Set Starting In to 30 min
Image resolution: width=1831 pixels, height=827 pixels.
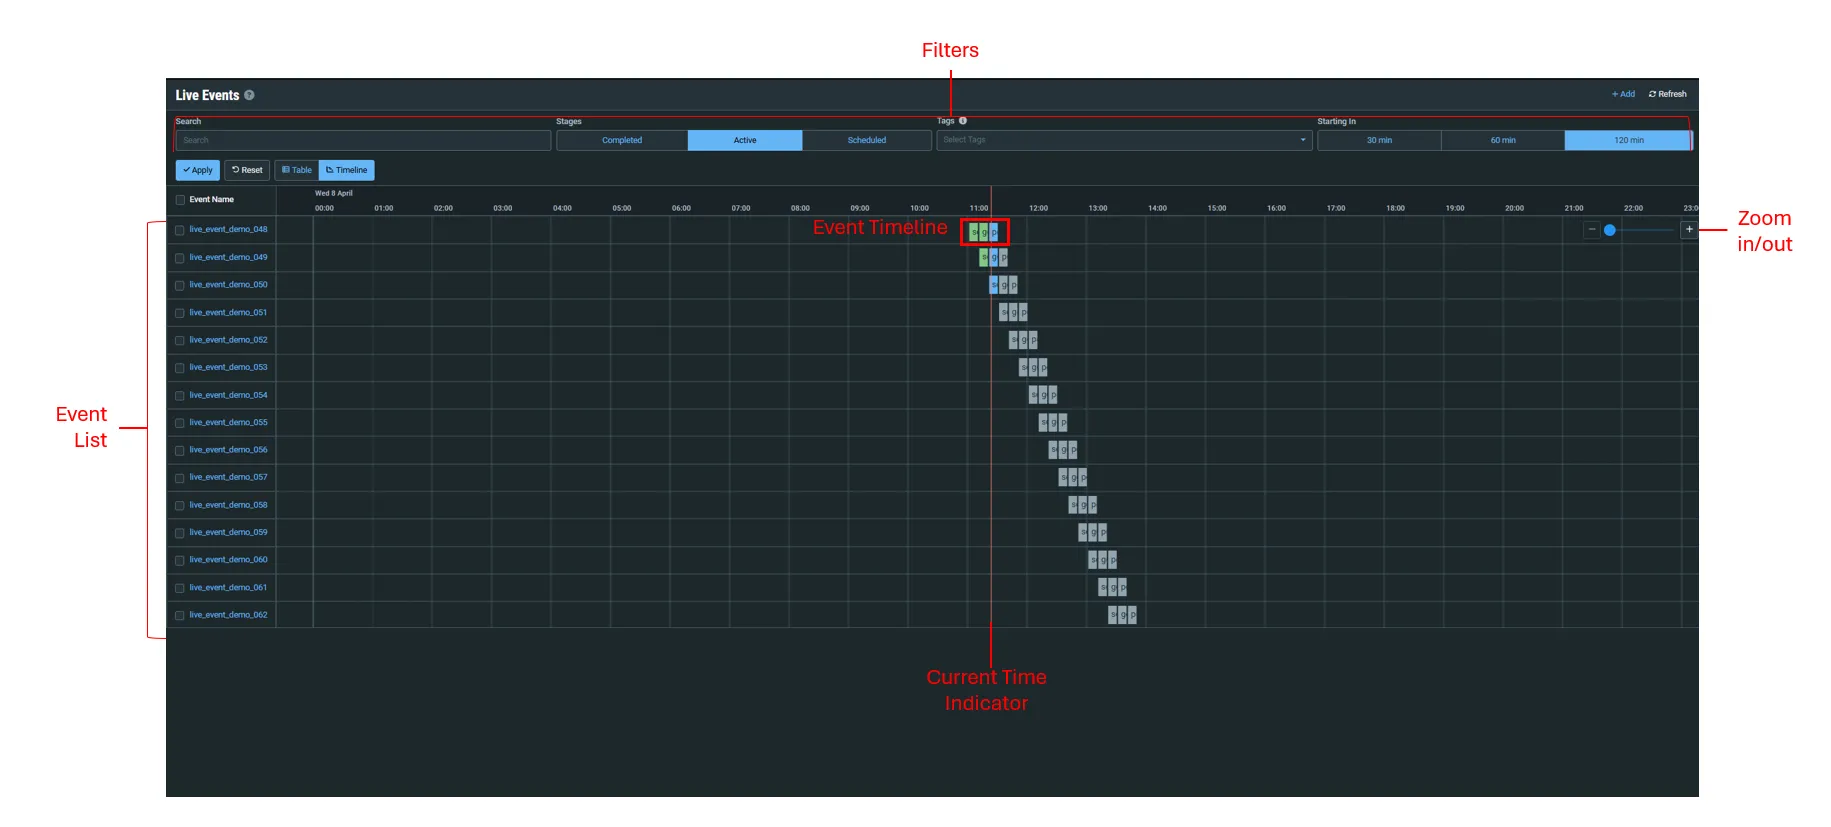click(1379, 140)
